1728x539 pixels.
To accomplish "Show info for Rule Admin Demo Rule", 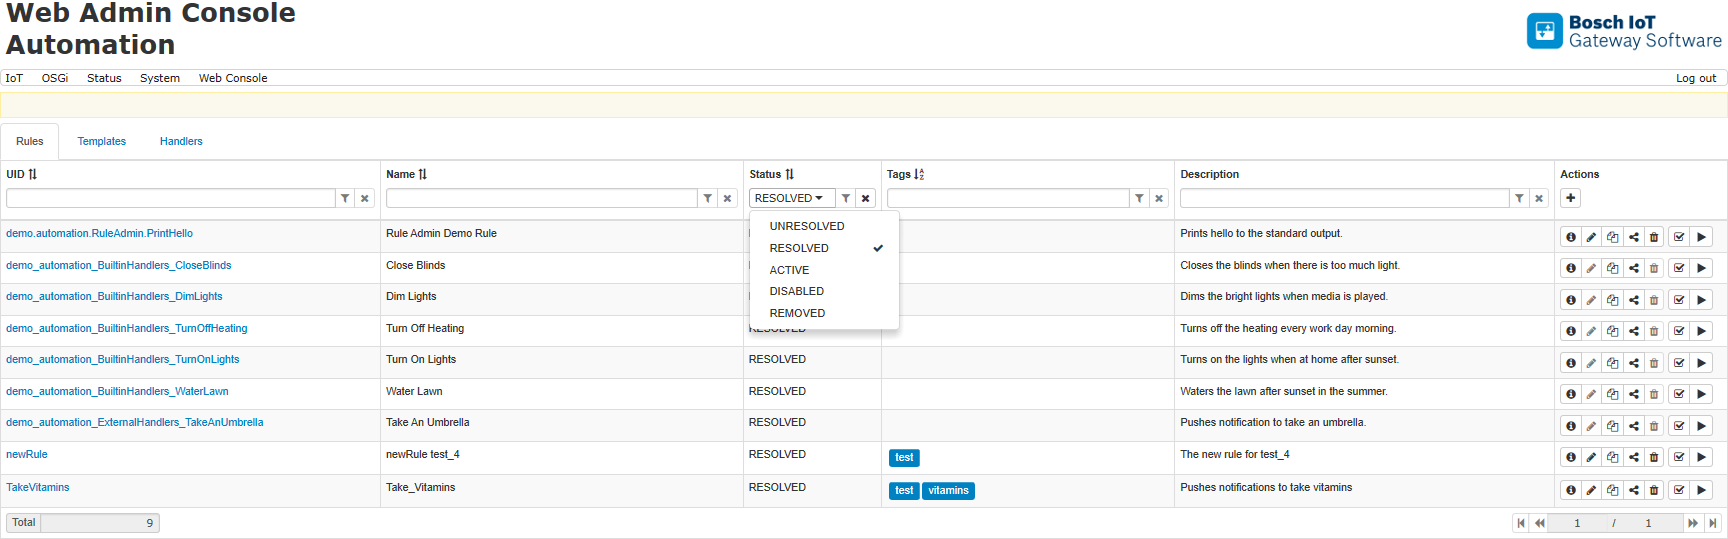I will click(1571, 237).
